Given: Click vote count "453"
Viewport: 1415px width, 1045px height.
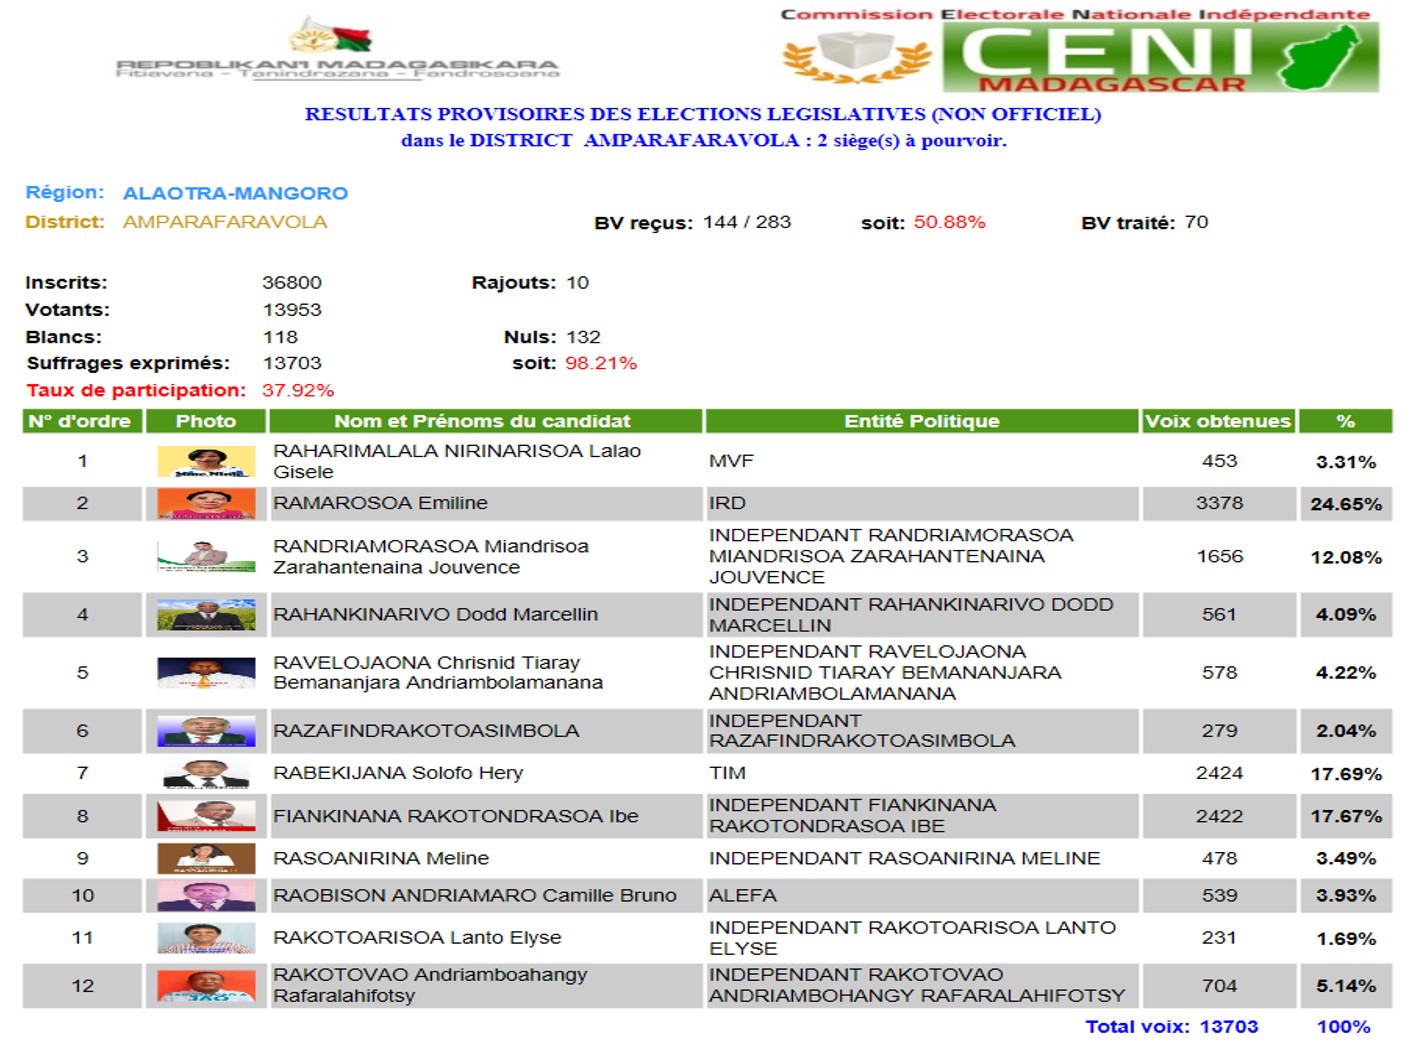Looking at the screenshot, I should click(x=1219, y=461).
